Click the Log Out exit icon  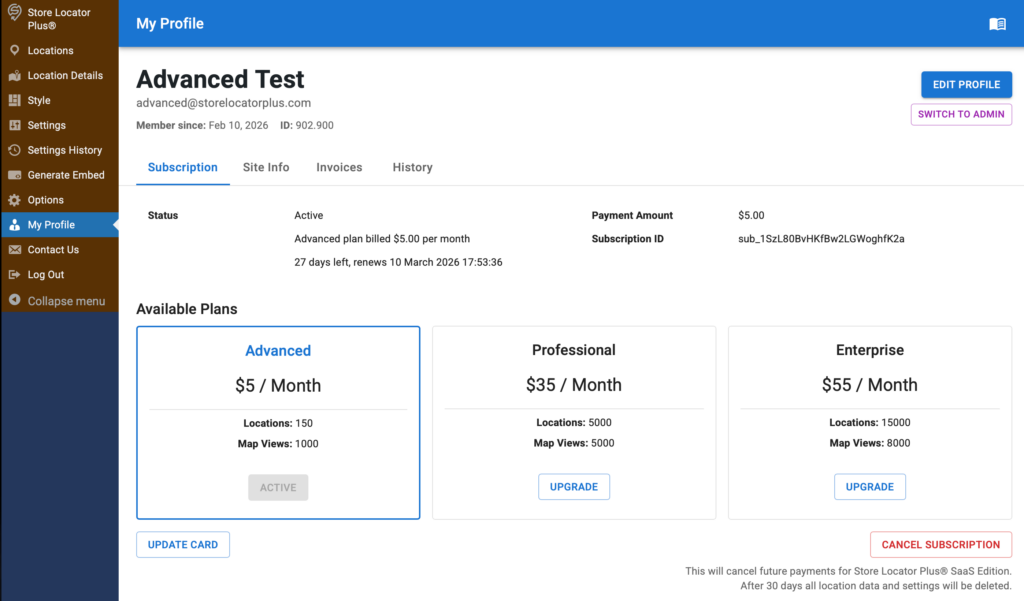tap(14, 275)
